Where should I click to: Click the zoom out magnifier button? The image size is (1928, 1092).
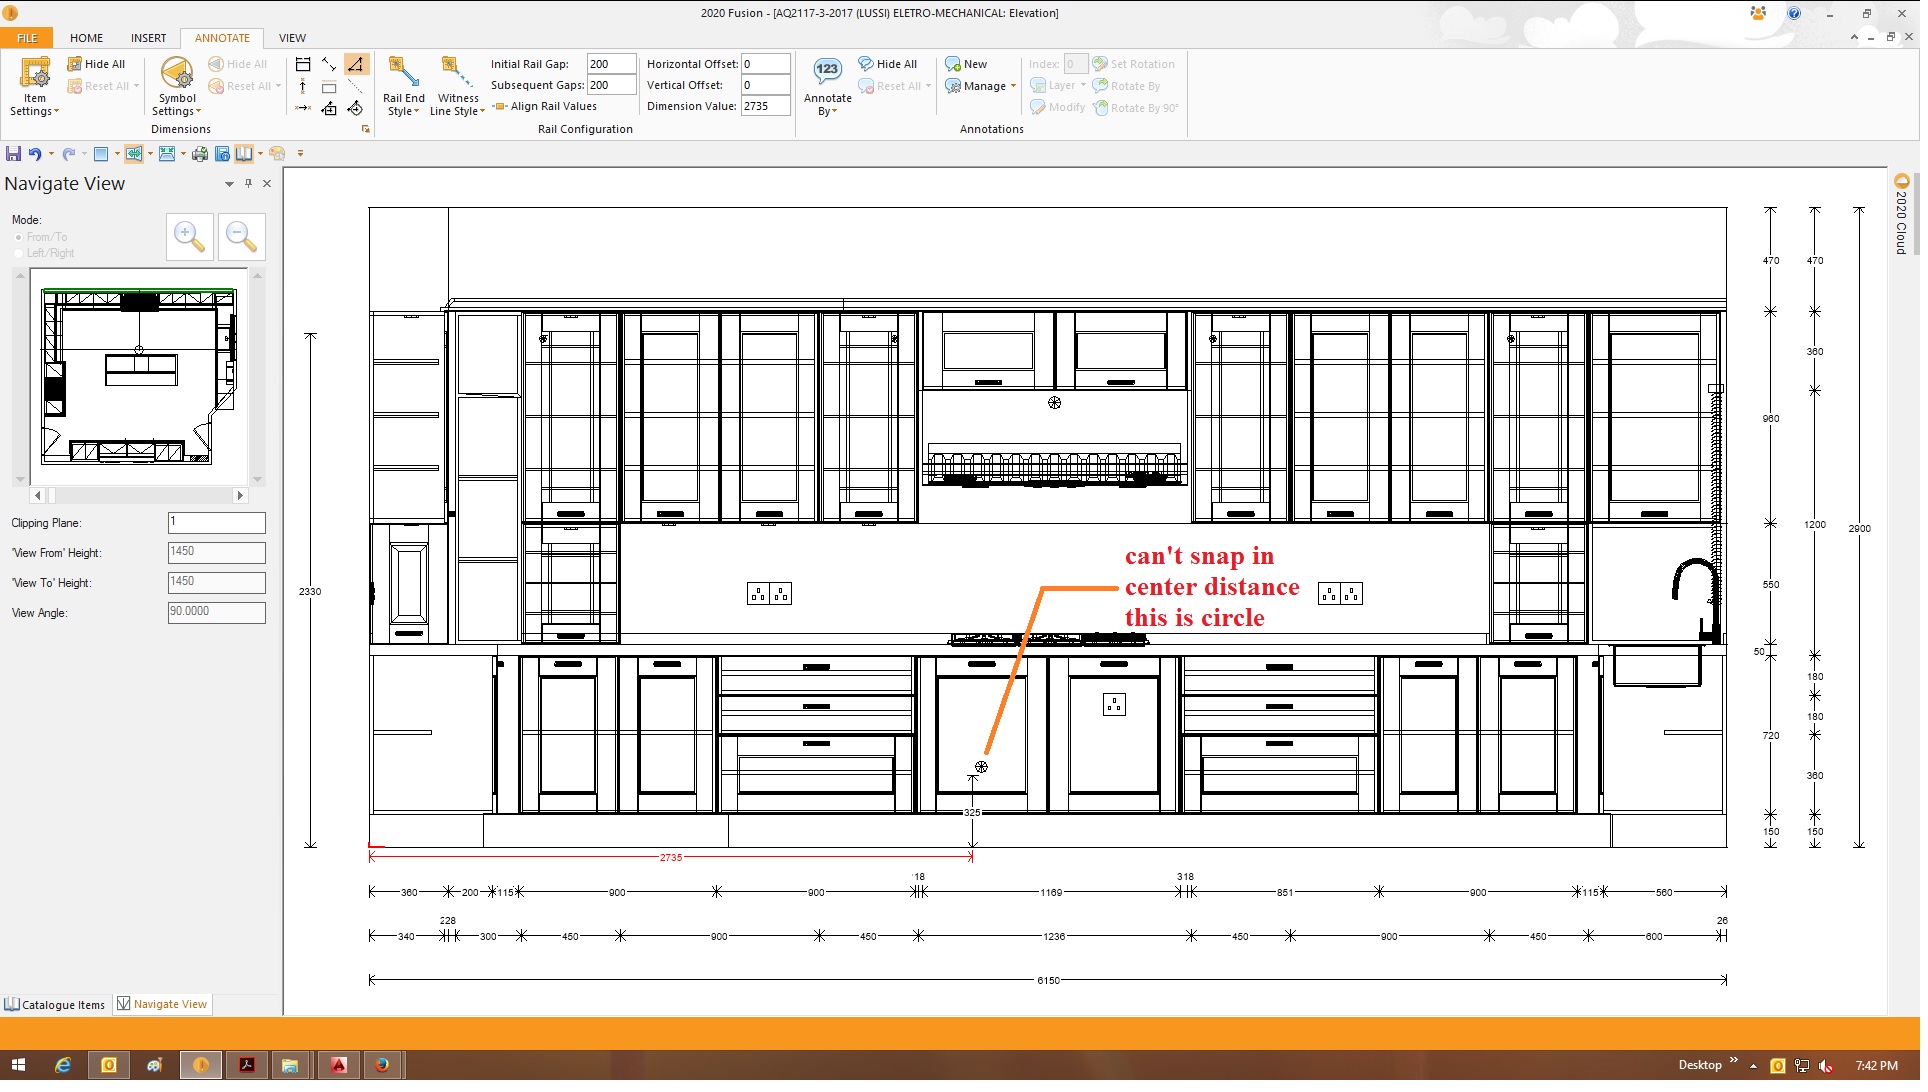(x=241, y=237)
